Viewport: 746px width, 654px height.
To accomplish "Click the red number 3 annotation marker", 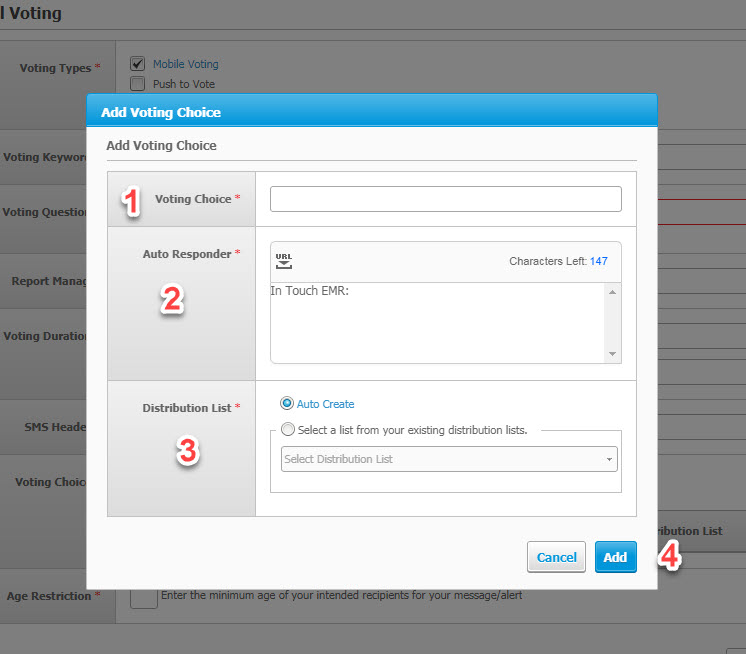I will (x=187, y=451).
